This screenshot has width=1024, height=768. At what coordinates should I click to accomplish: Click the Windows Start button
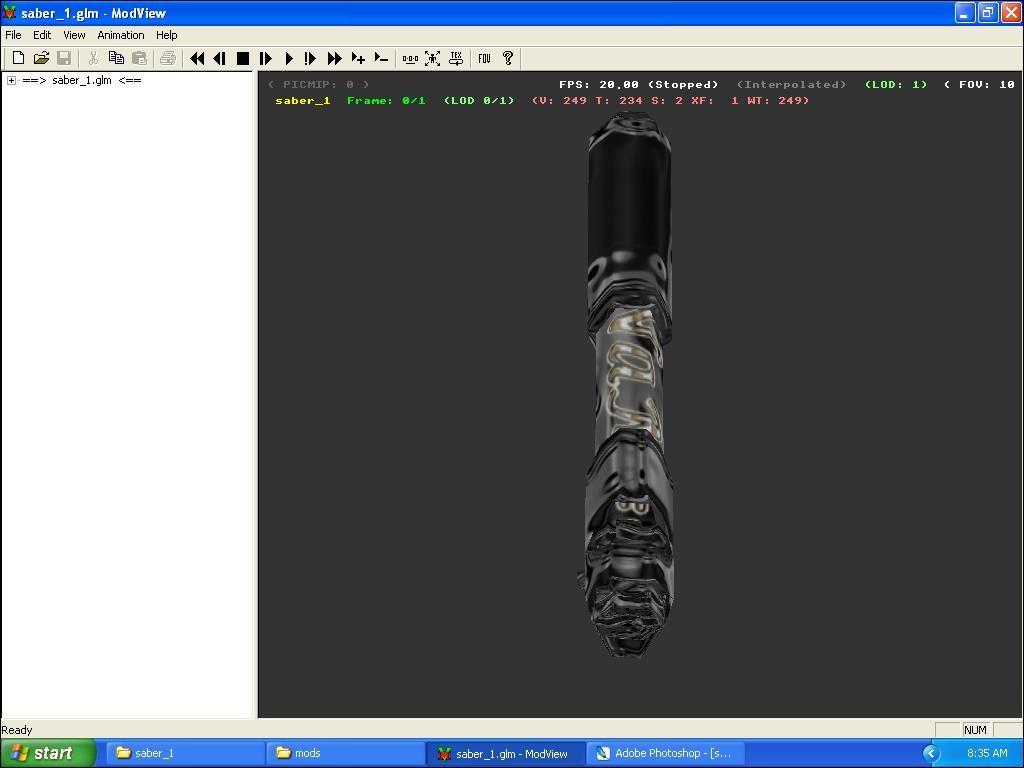[x=46, y=753]
